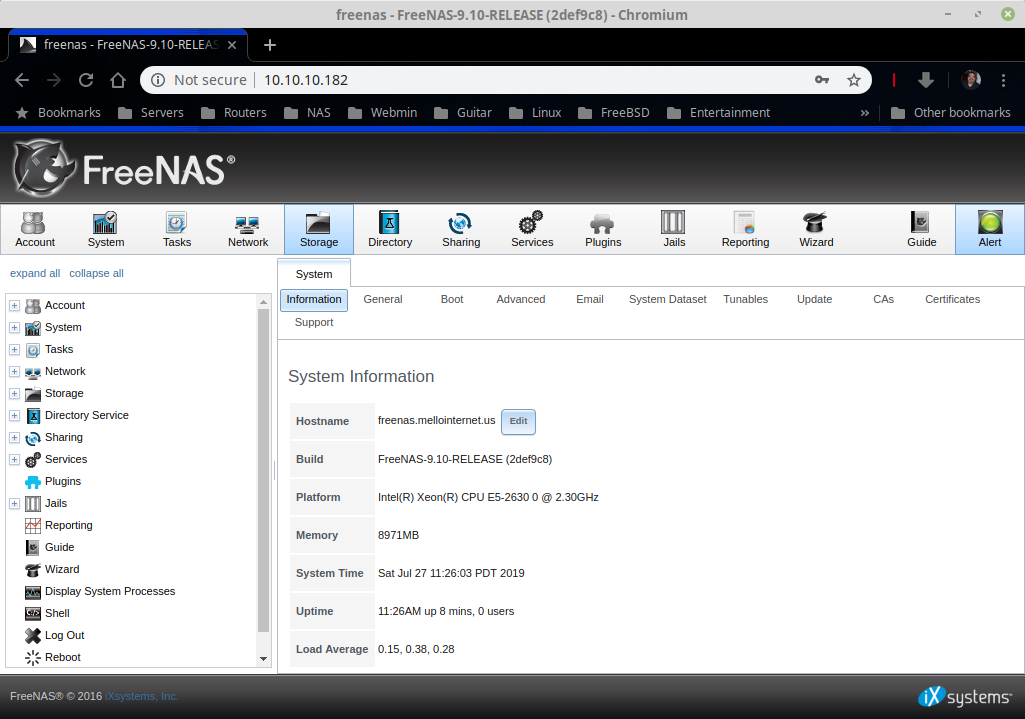Expand the Directory Service tree node
The width and height of the screenshot is (1025, 719).
click(x=14, y=416)
